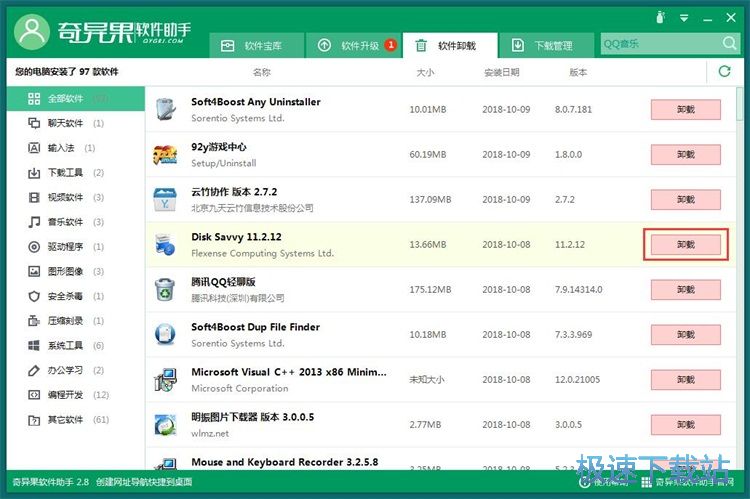Select 图形图像 category
Screen dimensions: 750x499
pyautogui.click(x=76, y=272)
